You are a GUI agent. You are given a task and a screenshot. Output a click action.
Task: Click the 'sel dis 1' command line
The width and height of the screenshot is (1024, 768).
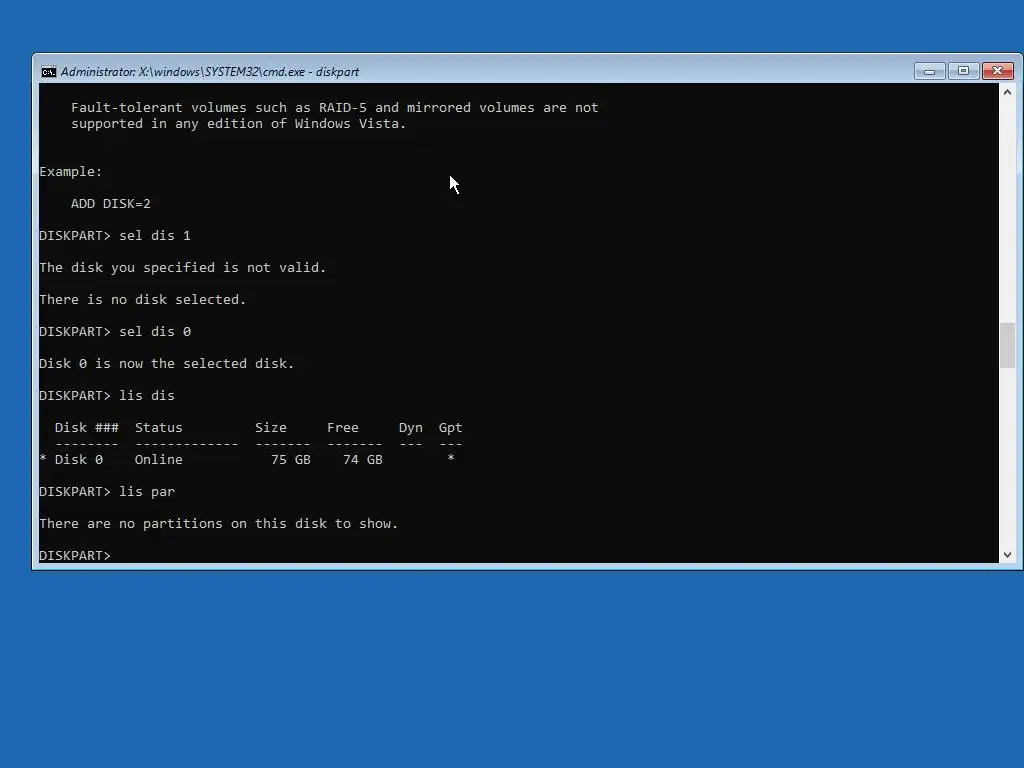(115, 236)
